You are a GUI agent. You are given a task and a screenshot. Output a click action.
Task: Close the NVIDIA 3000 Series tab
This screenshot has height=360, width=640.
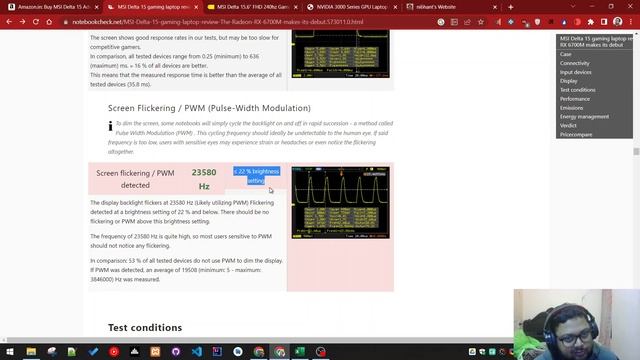[x=395, y=7]
